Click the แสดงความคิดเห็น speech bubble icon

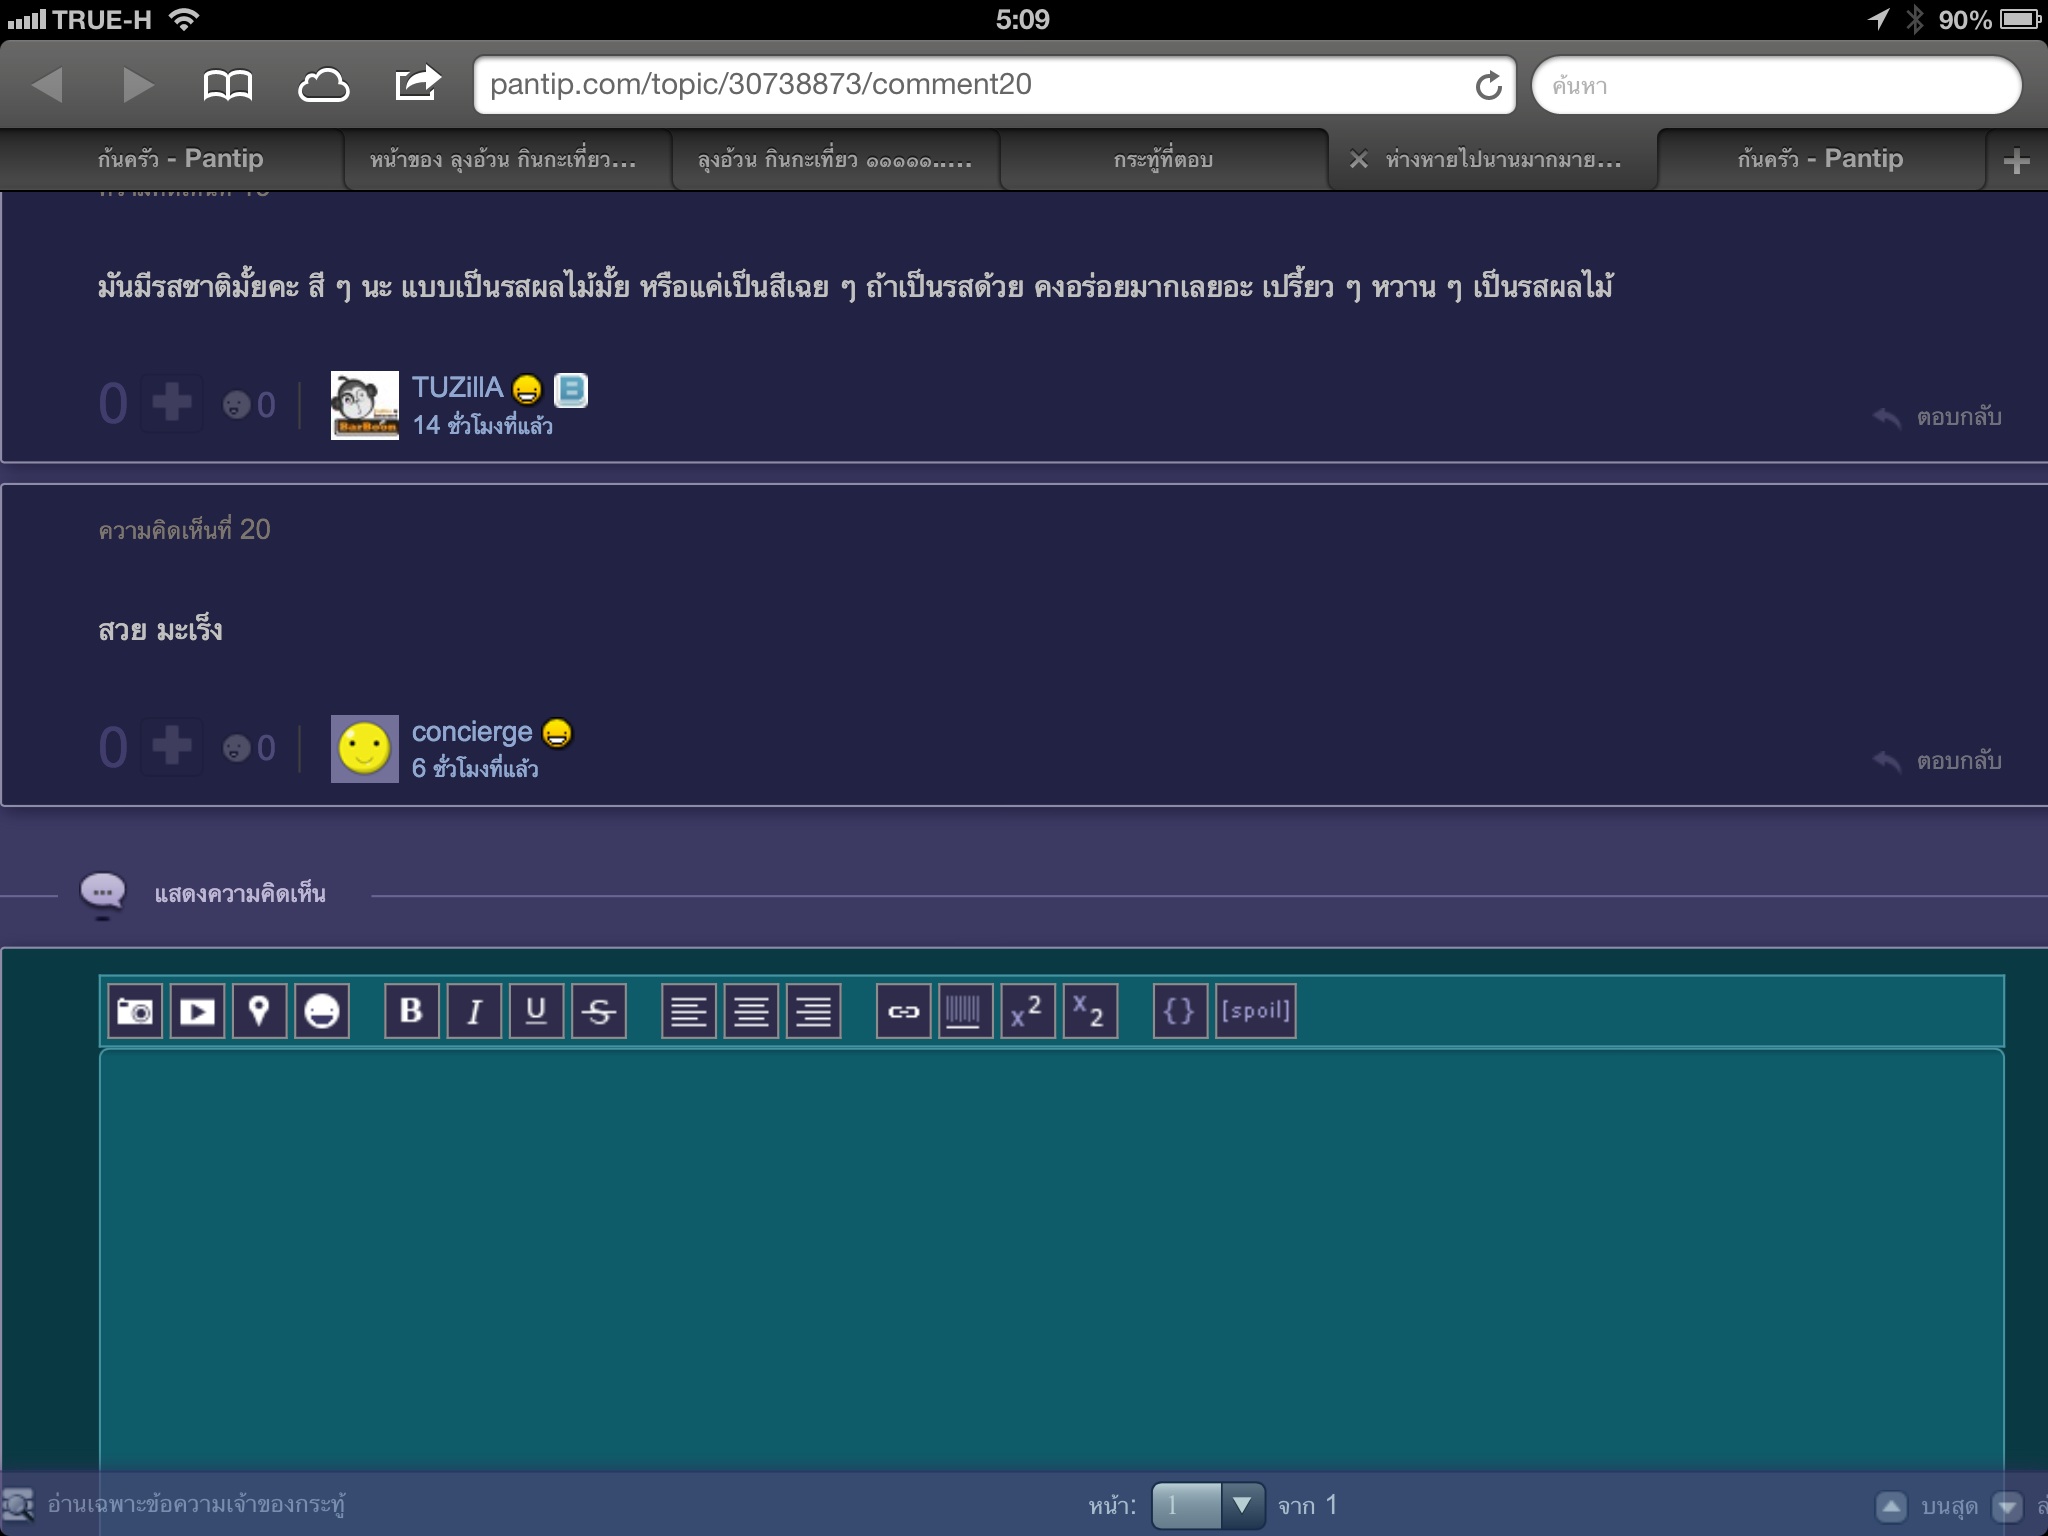(x=102, y=893)
